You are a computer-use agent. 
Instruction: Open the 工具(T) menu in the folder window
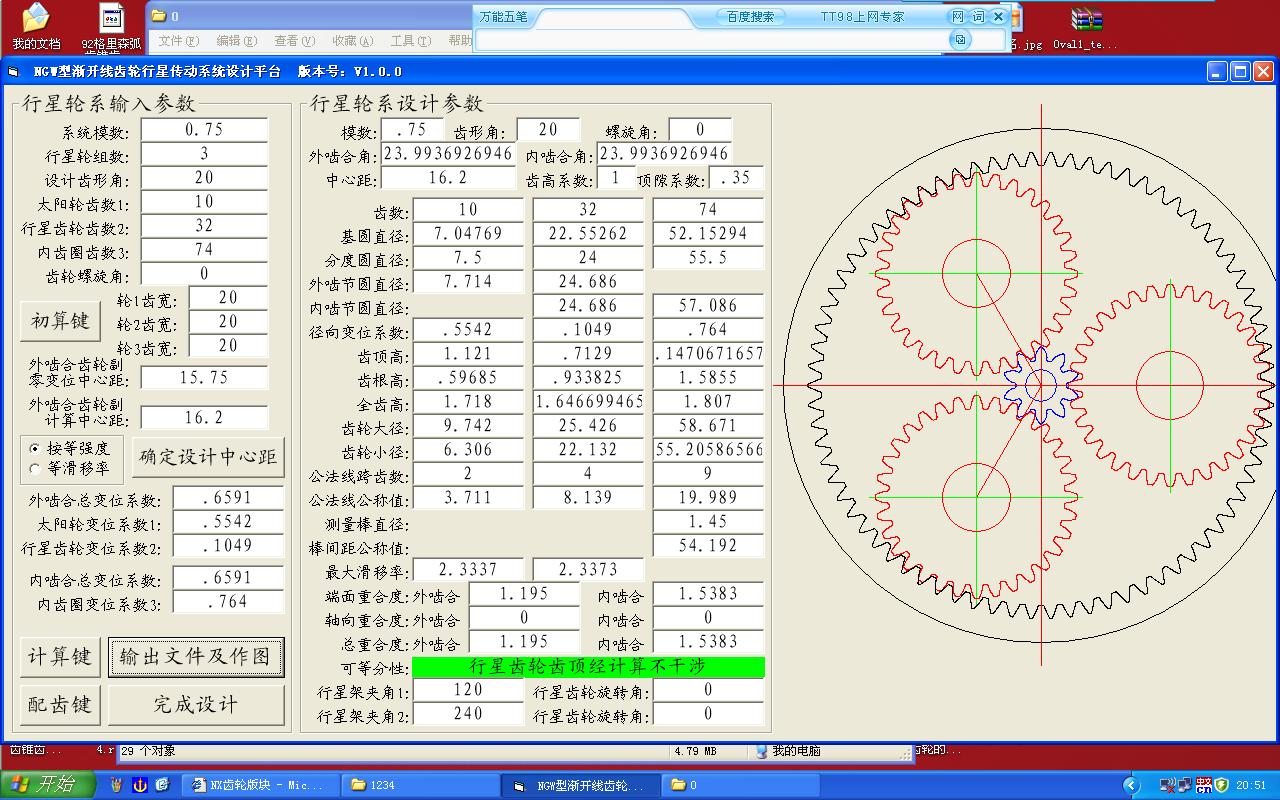410,41
